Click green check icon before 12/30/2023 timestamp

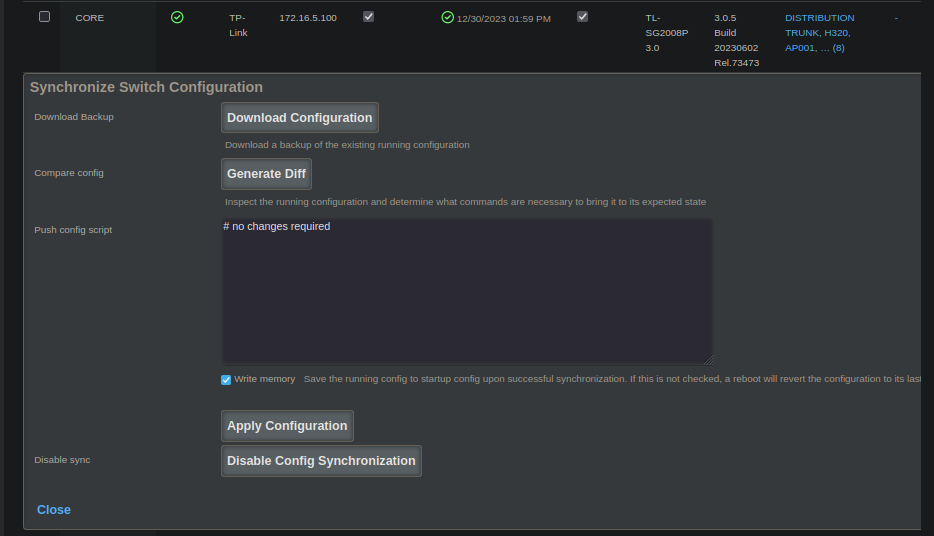[x=447, y=17]
